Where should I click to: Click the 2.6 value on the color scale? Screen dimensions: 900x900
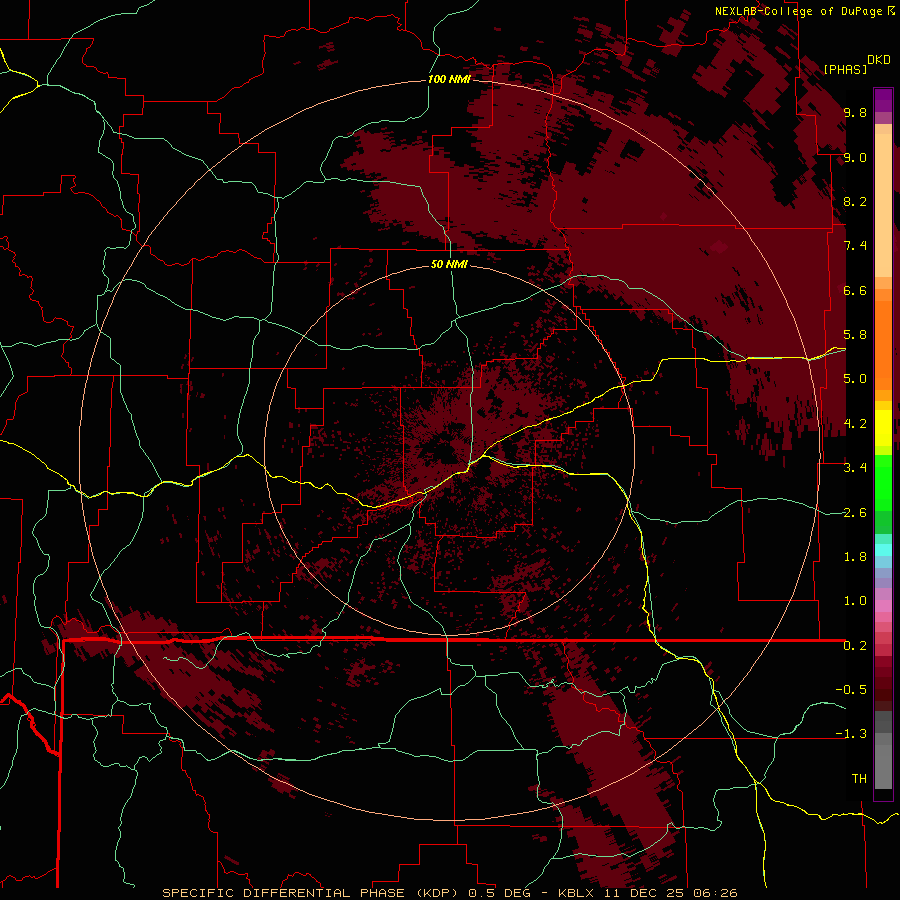(x=855, y=513)
